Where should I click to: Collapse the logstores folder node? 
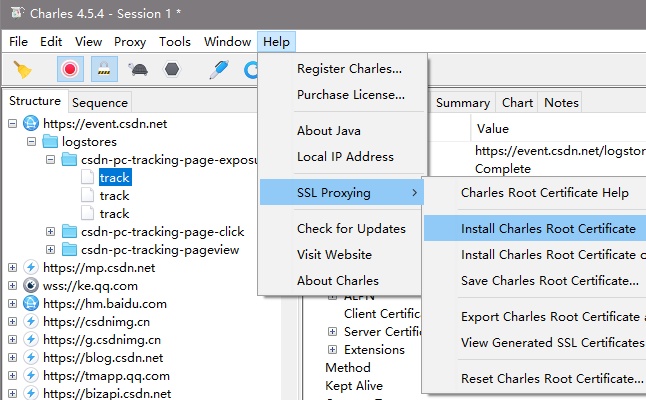pos(31,142)
